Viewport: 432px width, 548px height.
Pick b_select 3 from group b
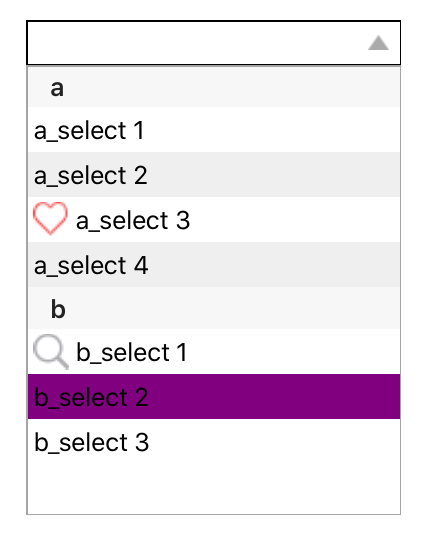point(214,442)
